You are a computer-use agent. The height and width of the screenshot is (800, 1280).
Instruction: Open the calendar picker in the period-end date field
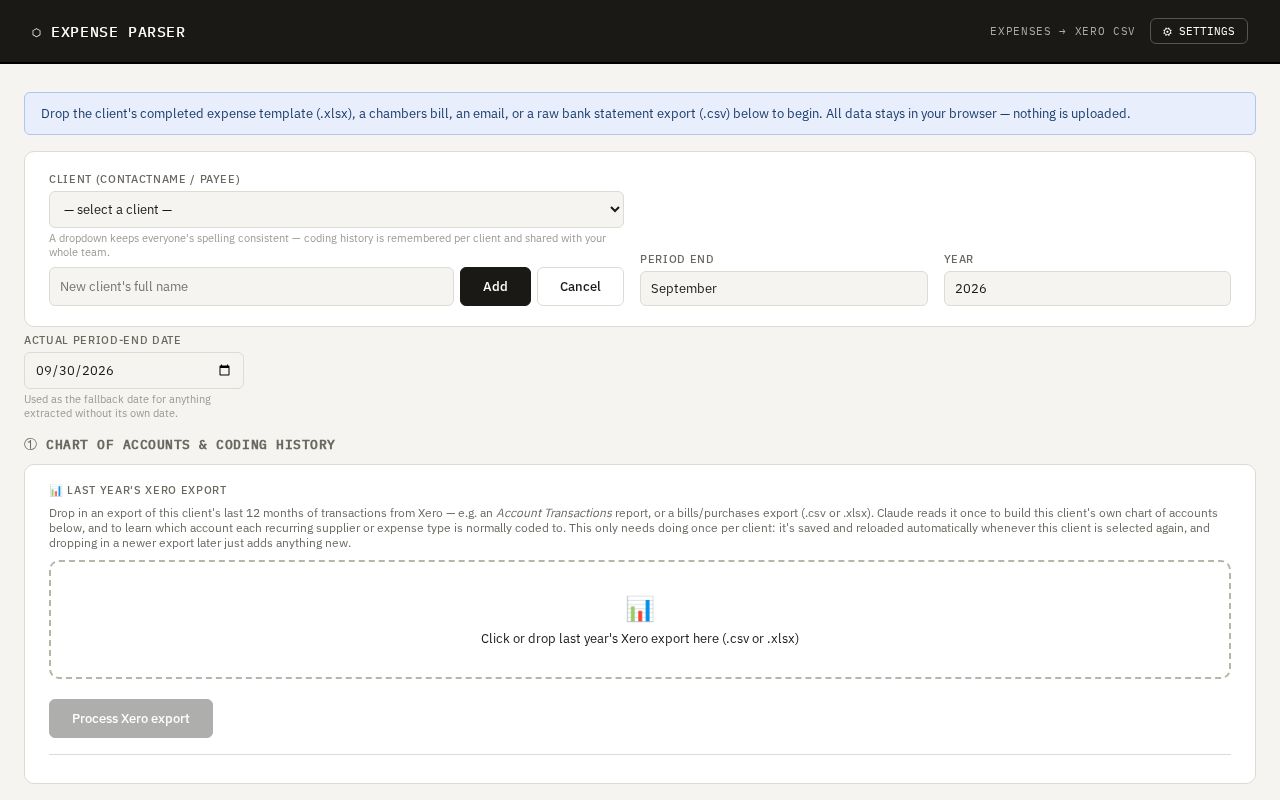(224, 370)
